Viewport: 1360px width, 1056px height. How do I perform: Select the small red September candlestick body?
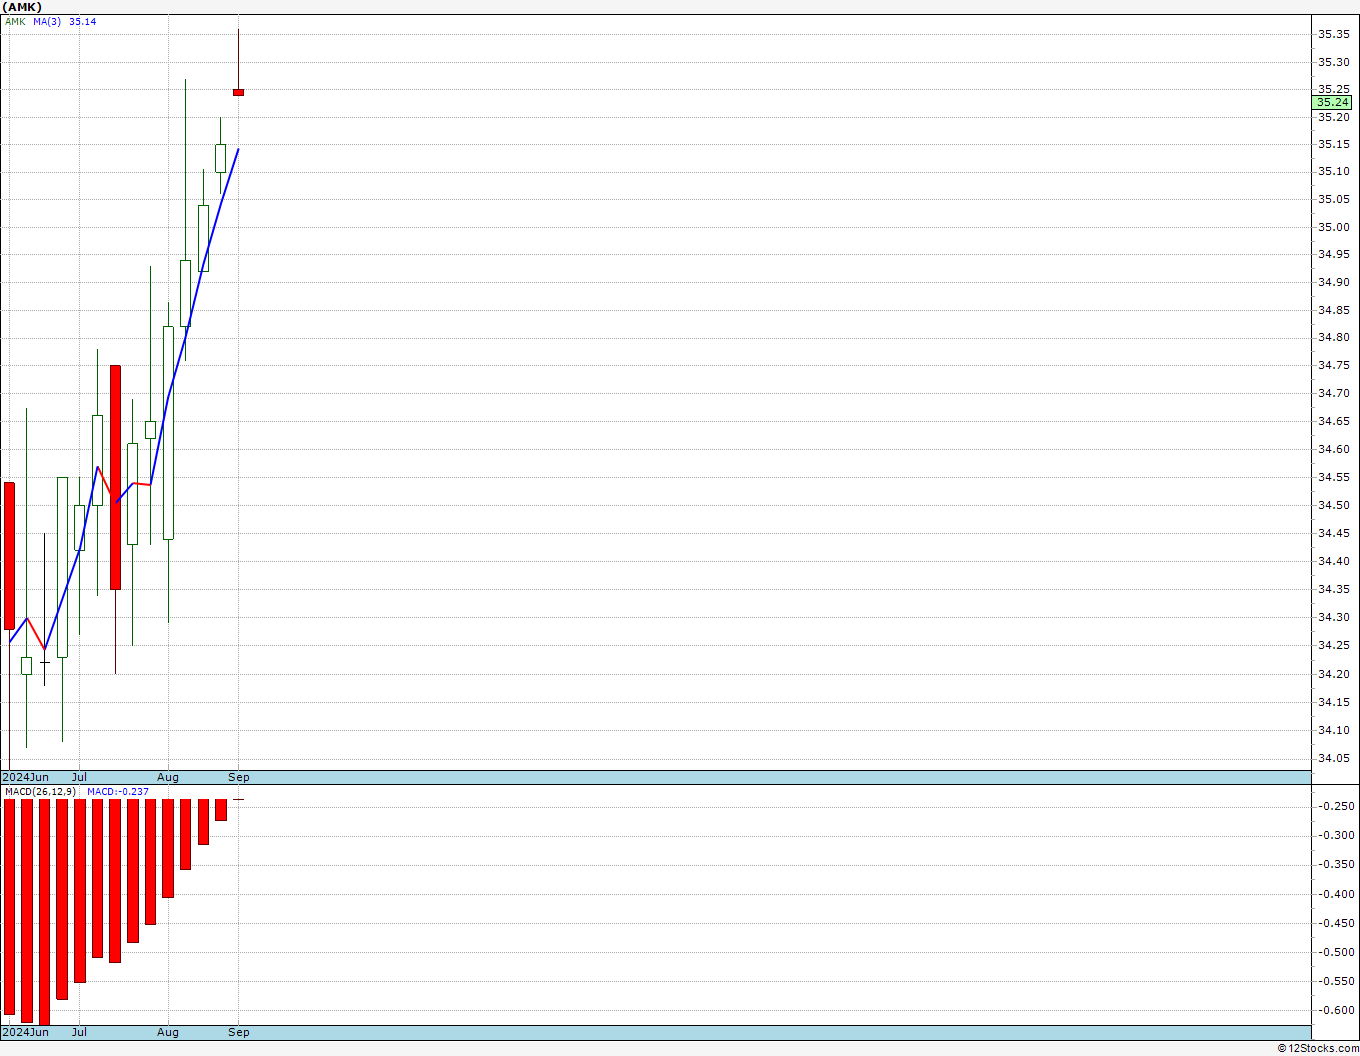[x=238, y=93]
